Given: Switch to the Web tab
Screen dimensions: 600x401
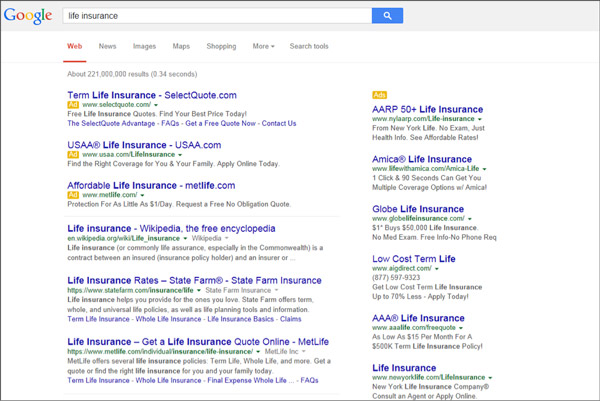Looking at the screenshot, I should tap(75, 46).
